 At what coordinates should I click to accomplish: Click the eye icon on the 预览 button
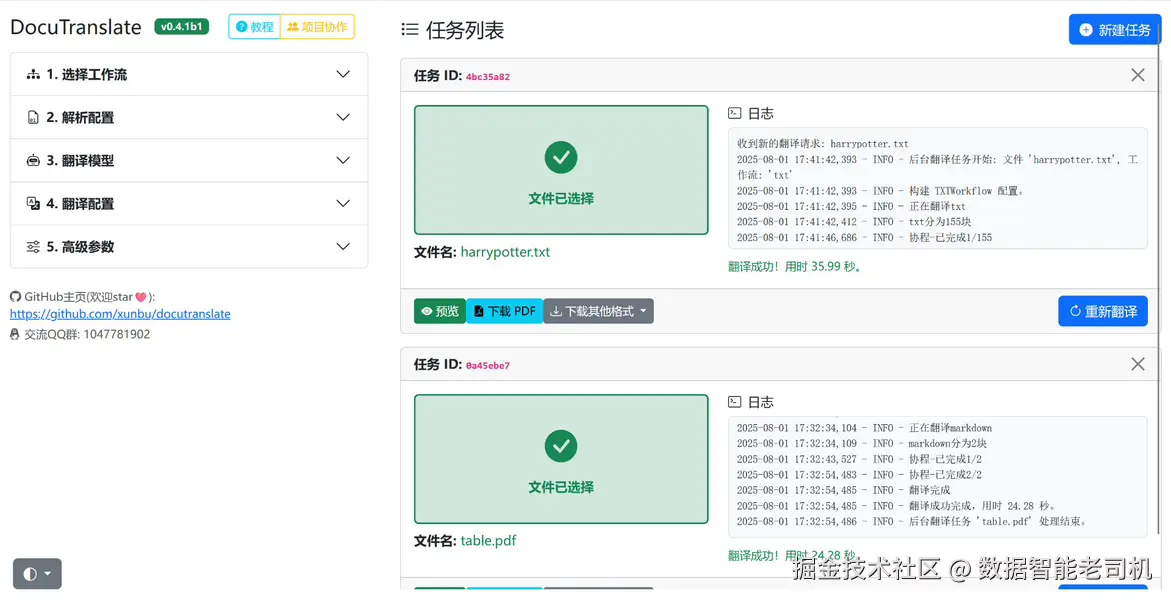point(425,311)
